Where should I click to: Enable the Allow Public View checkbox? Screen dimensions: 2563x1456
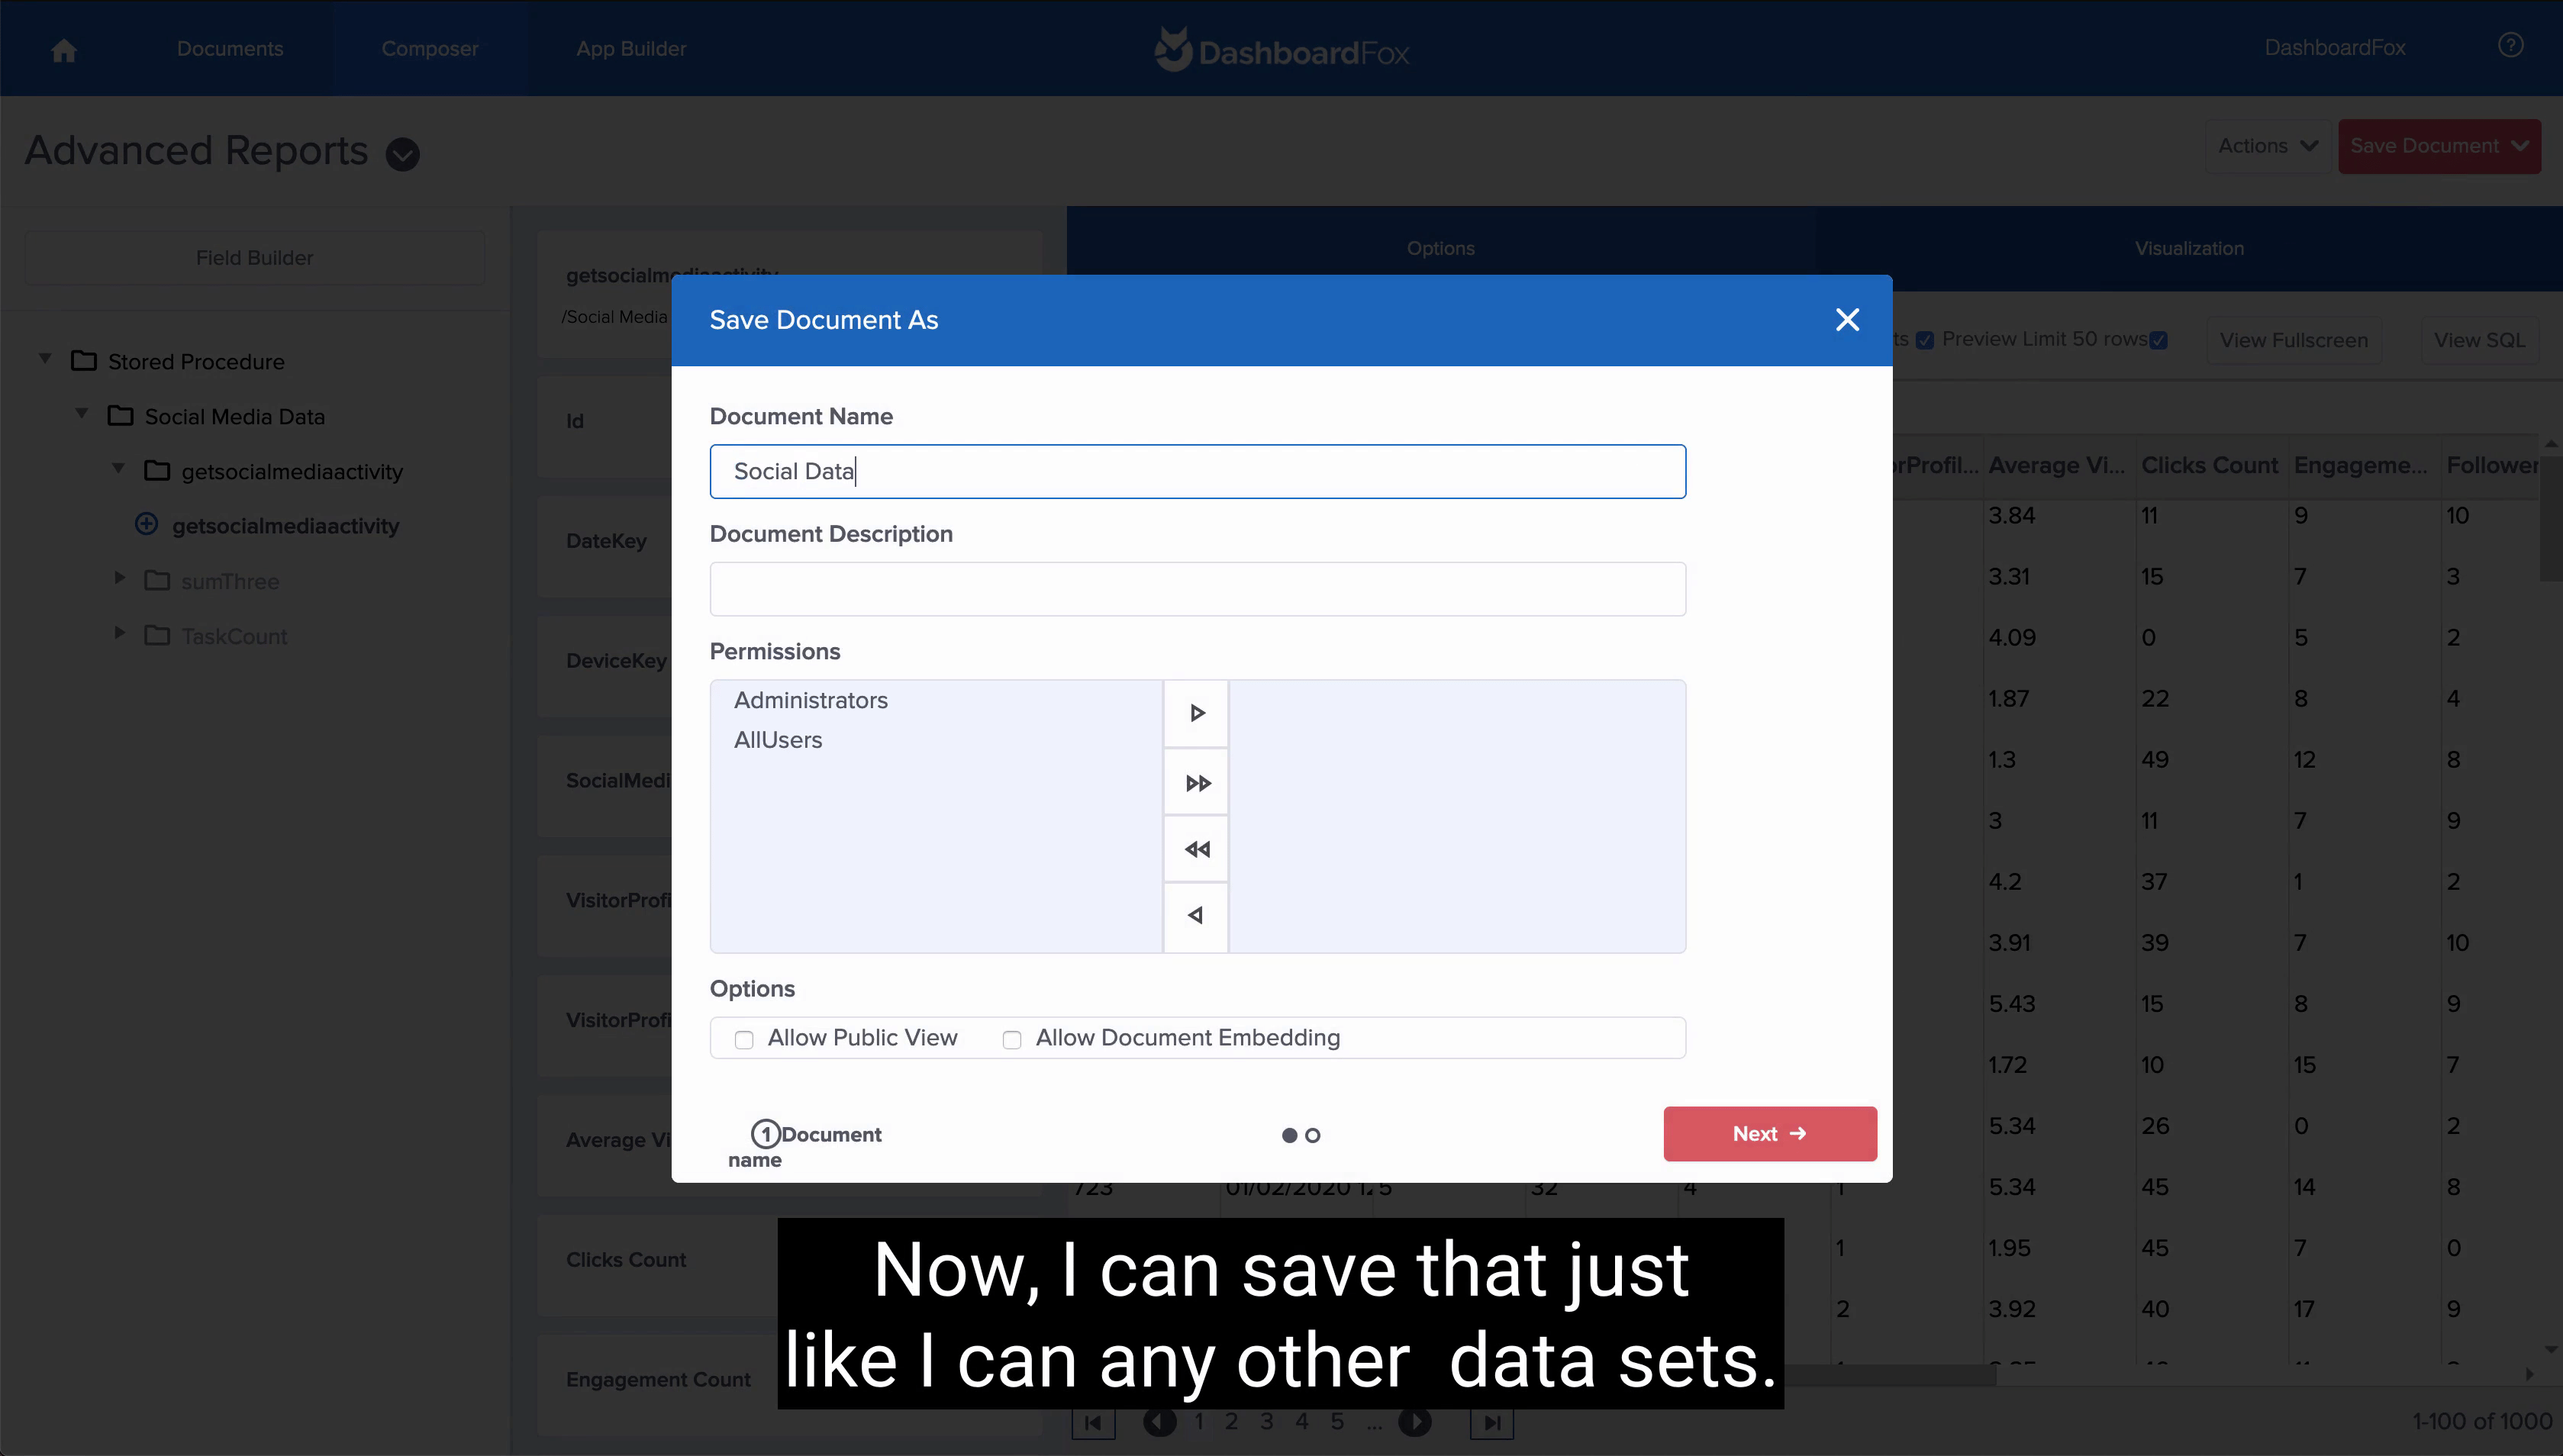(x=744, y=1040)
